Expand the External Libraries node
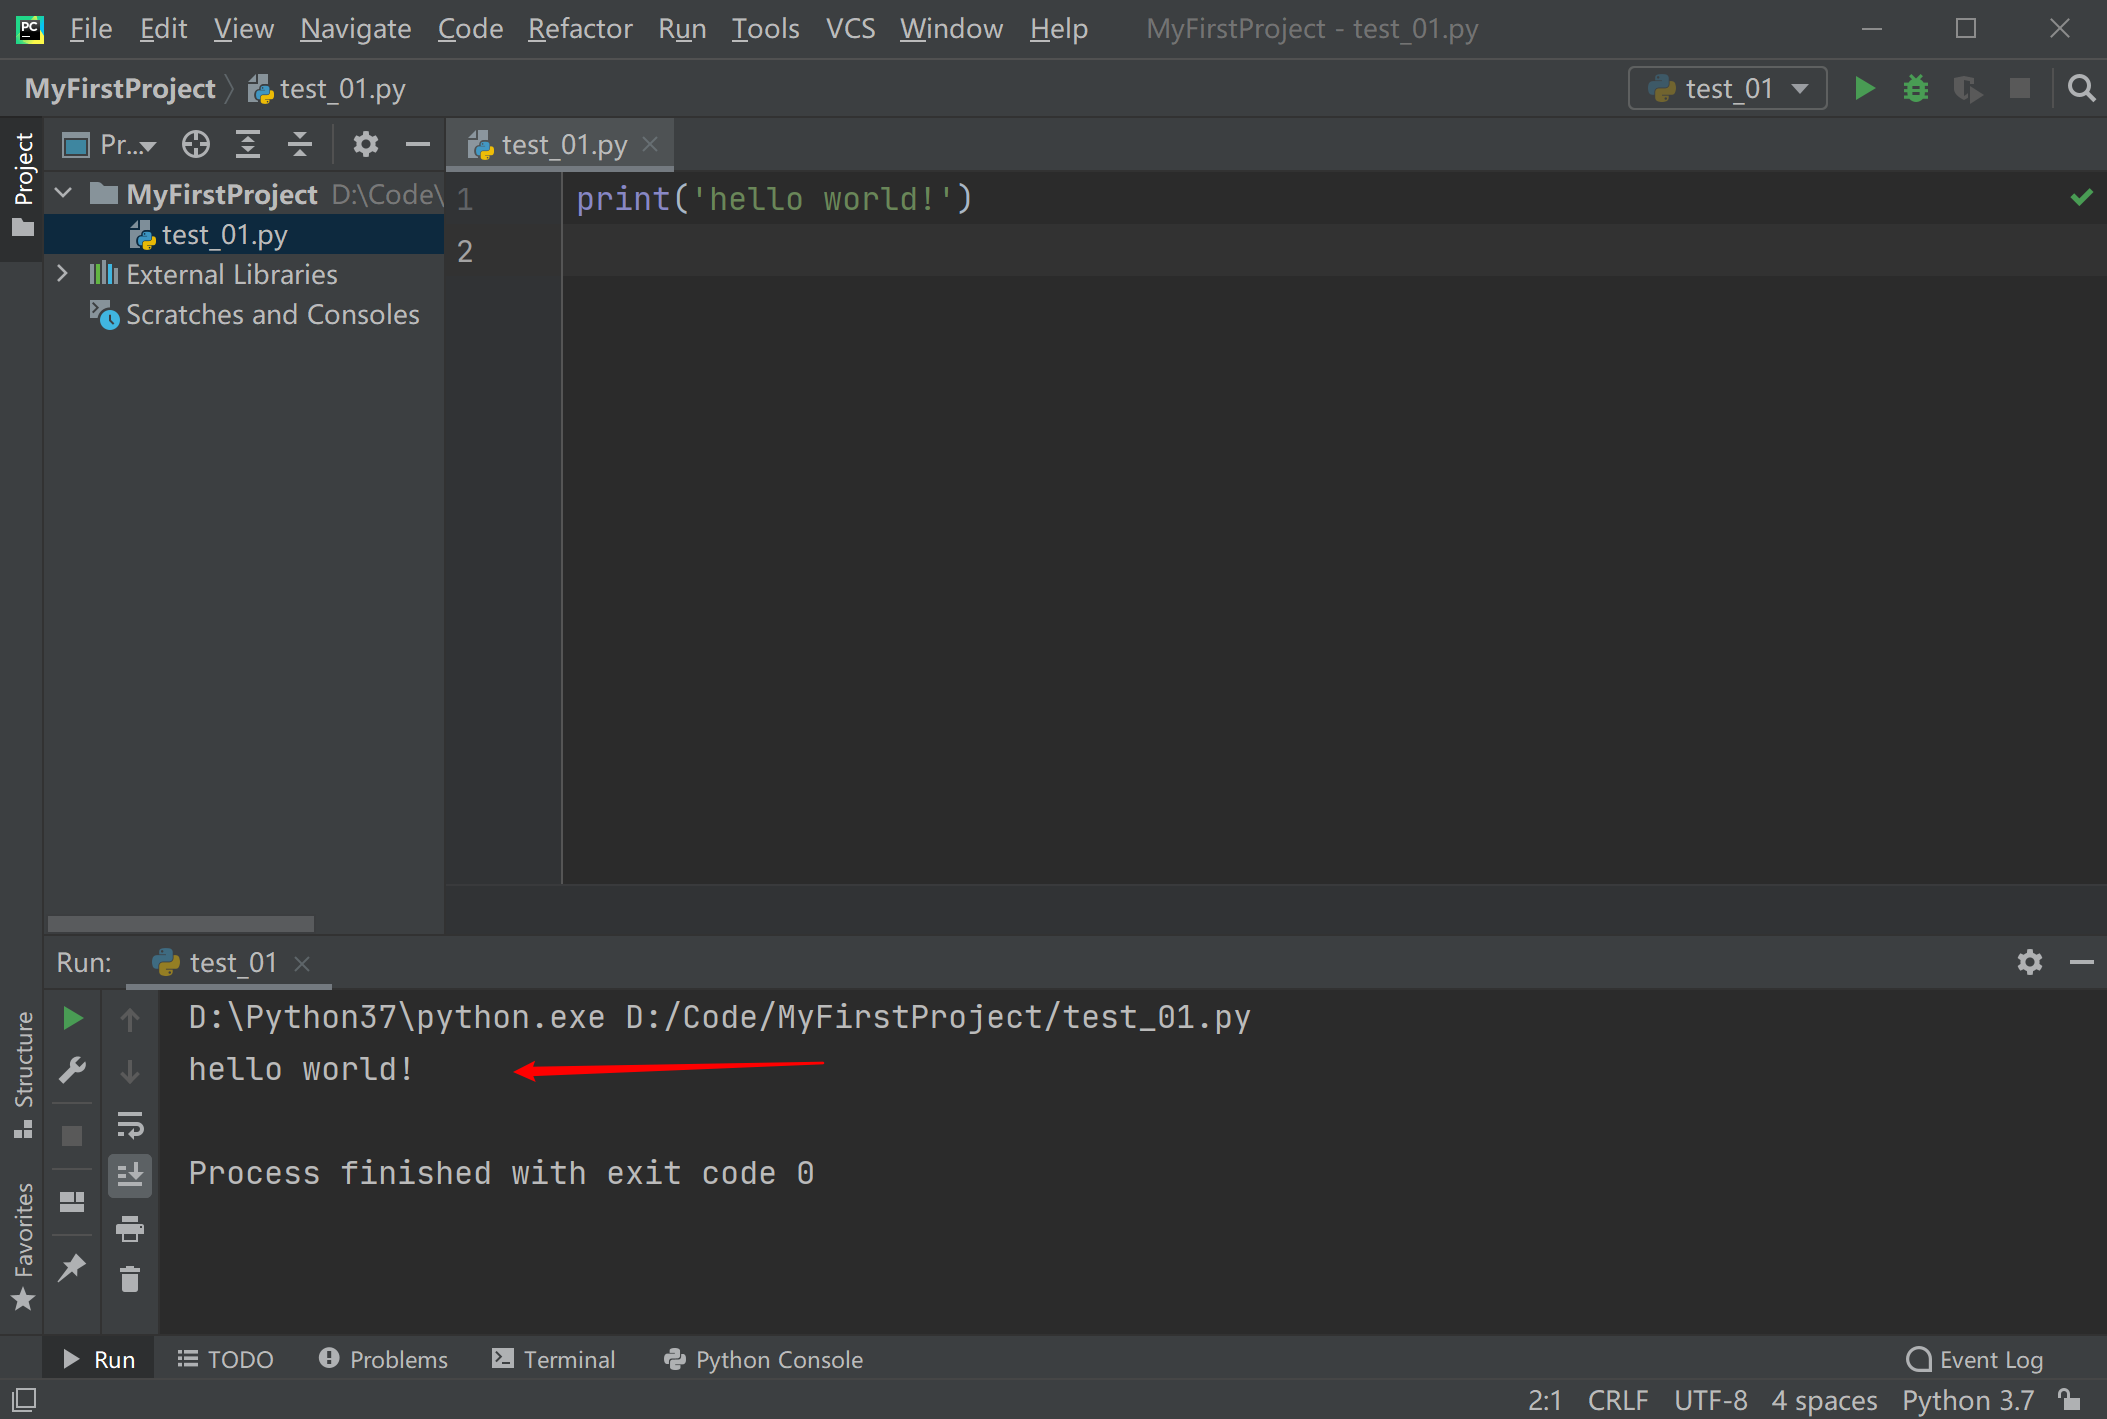 pyautogui.click(x=63, y=274)
